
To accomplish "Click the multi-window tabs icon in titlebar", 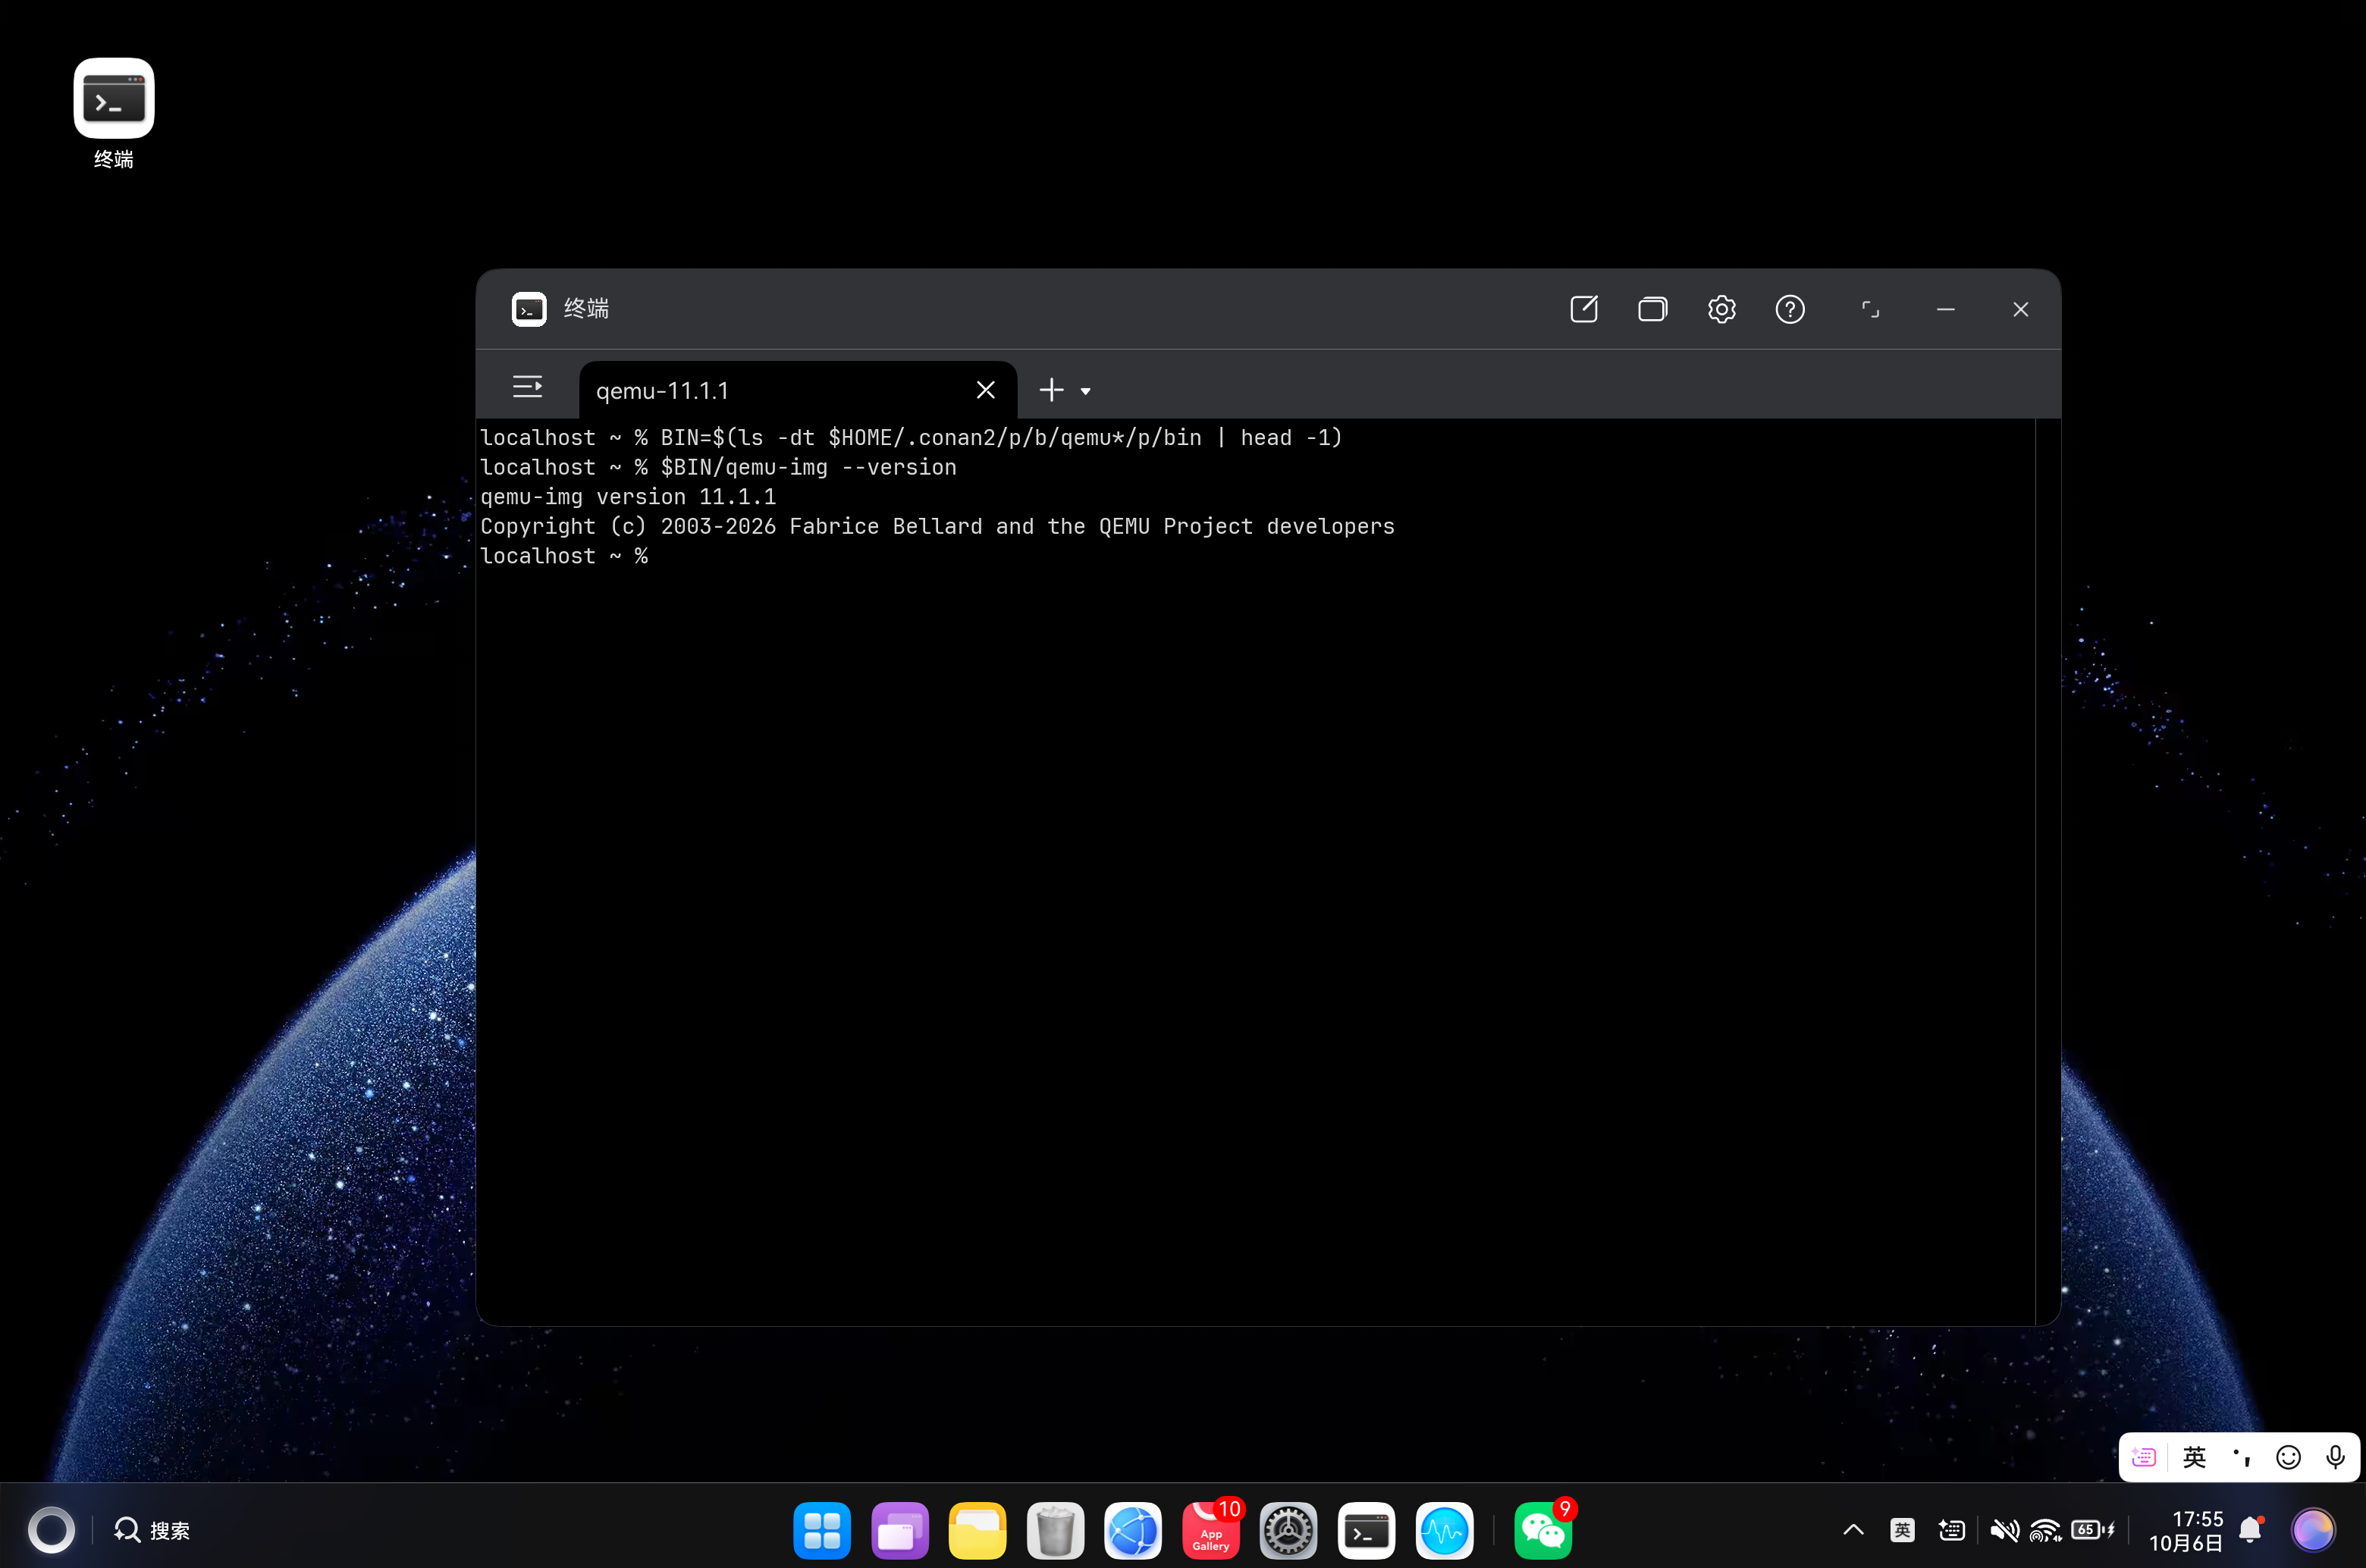I will 1652,309.
